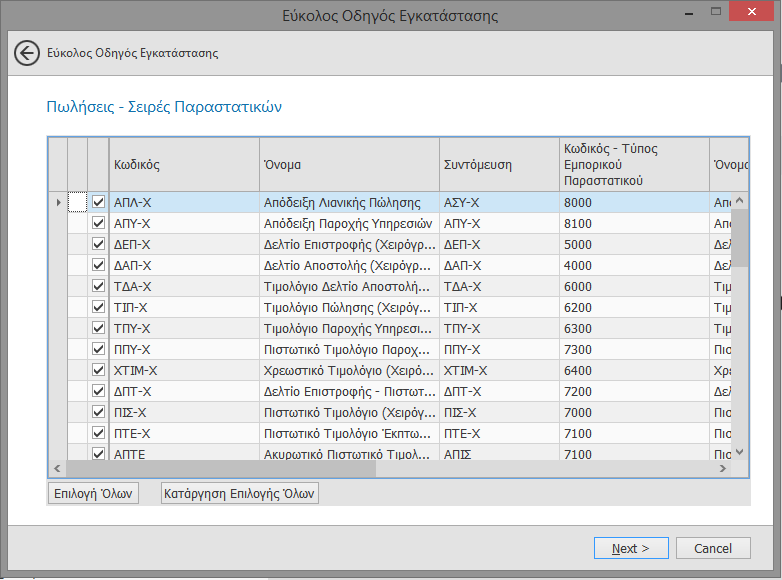Click the code value '5000'

634,244
